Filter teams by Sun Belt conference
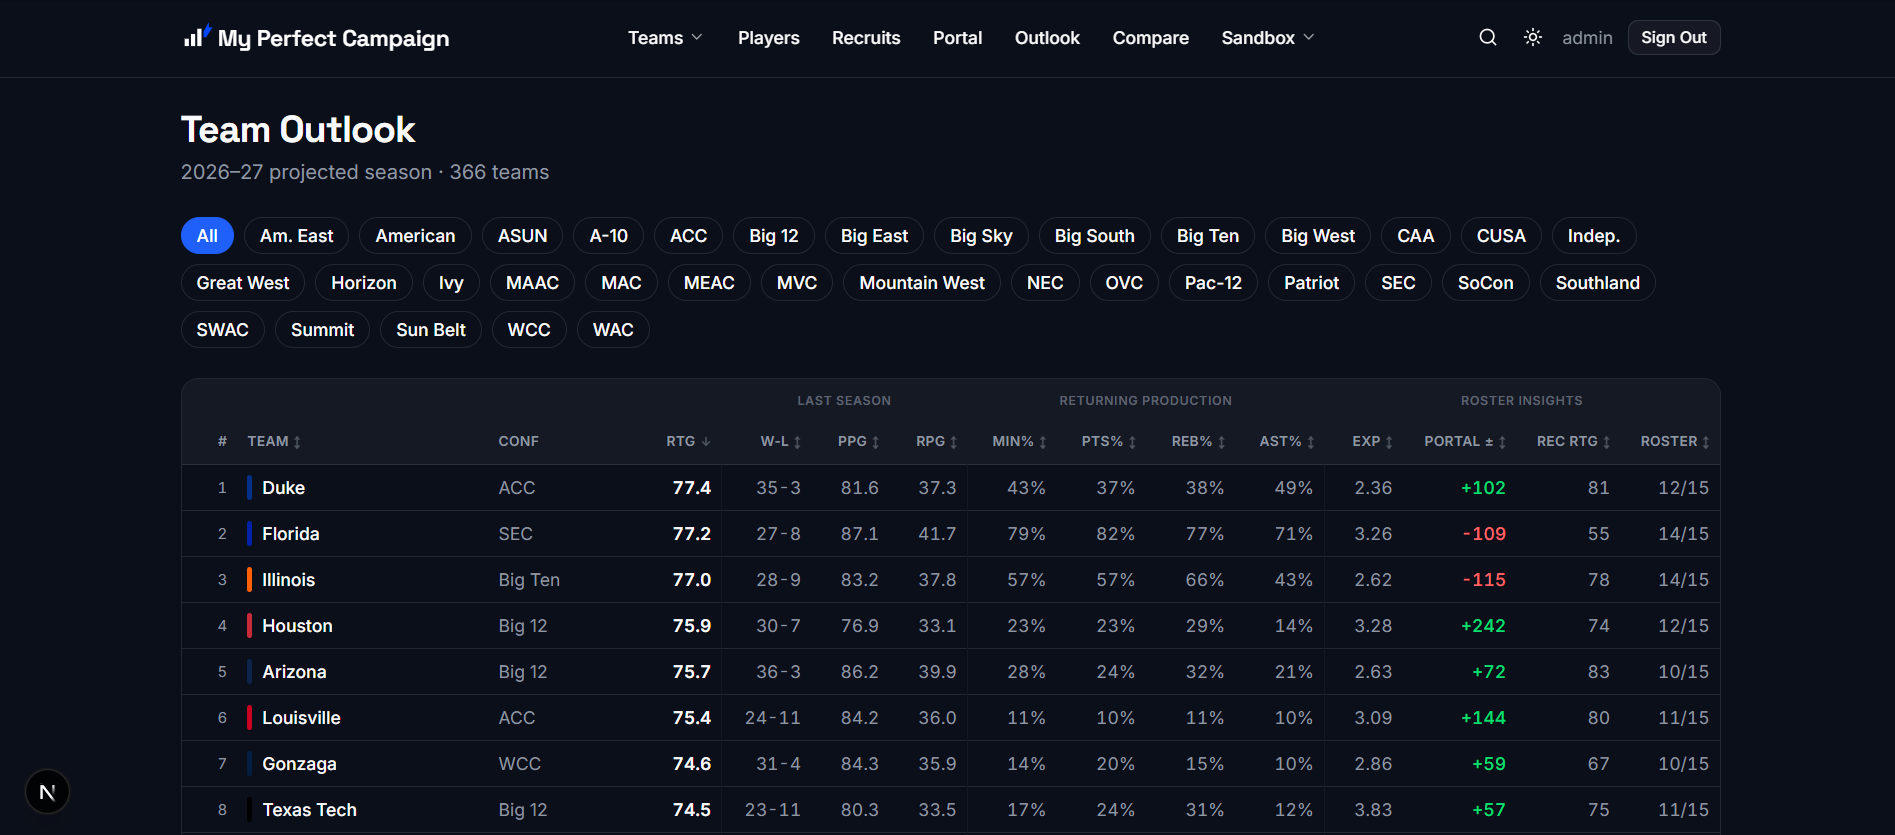The width and height of the screenshot is (1895, 835). point(431,330)
